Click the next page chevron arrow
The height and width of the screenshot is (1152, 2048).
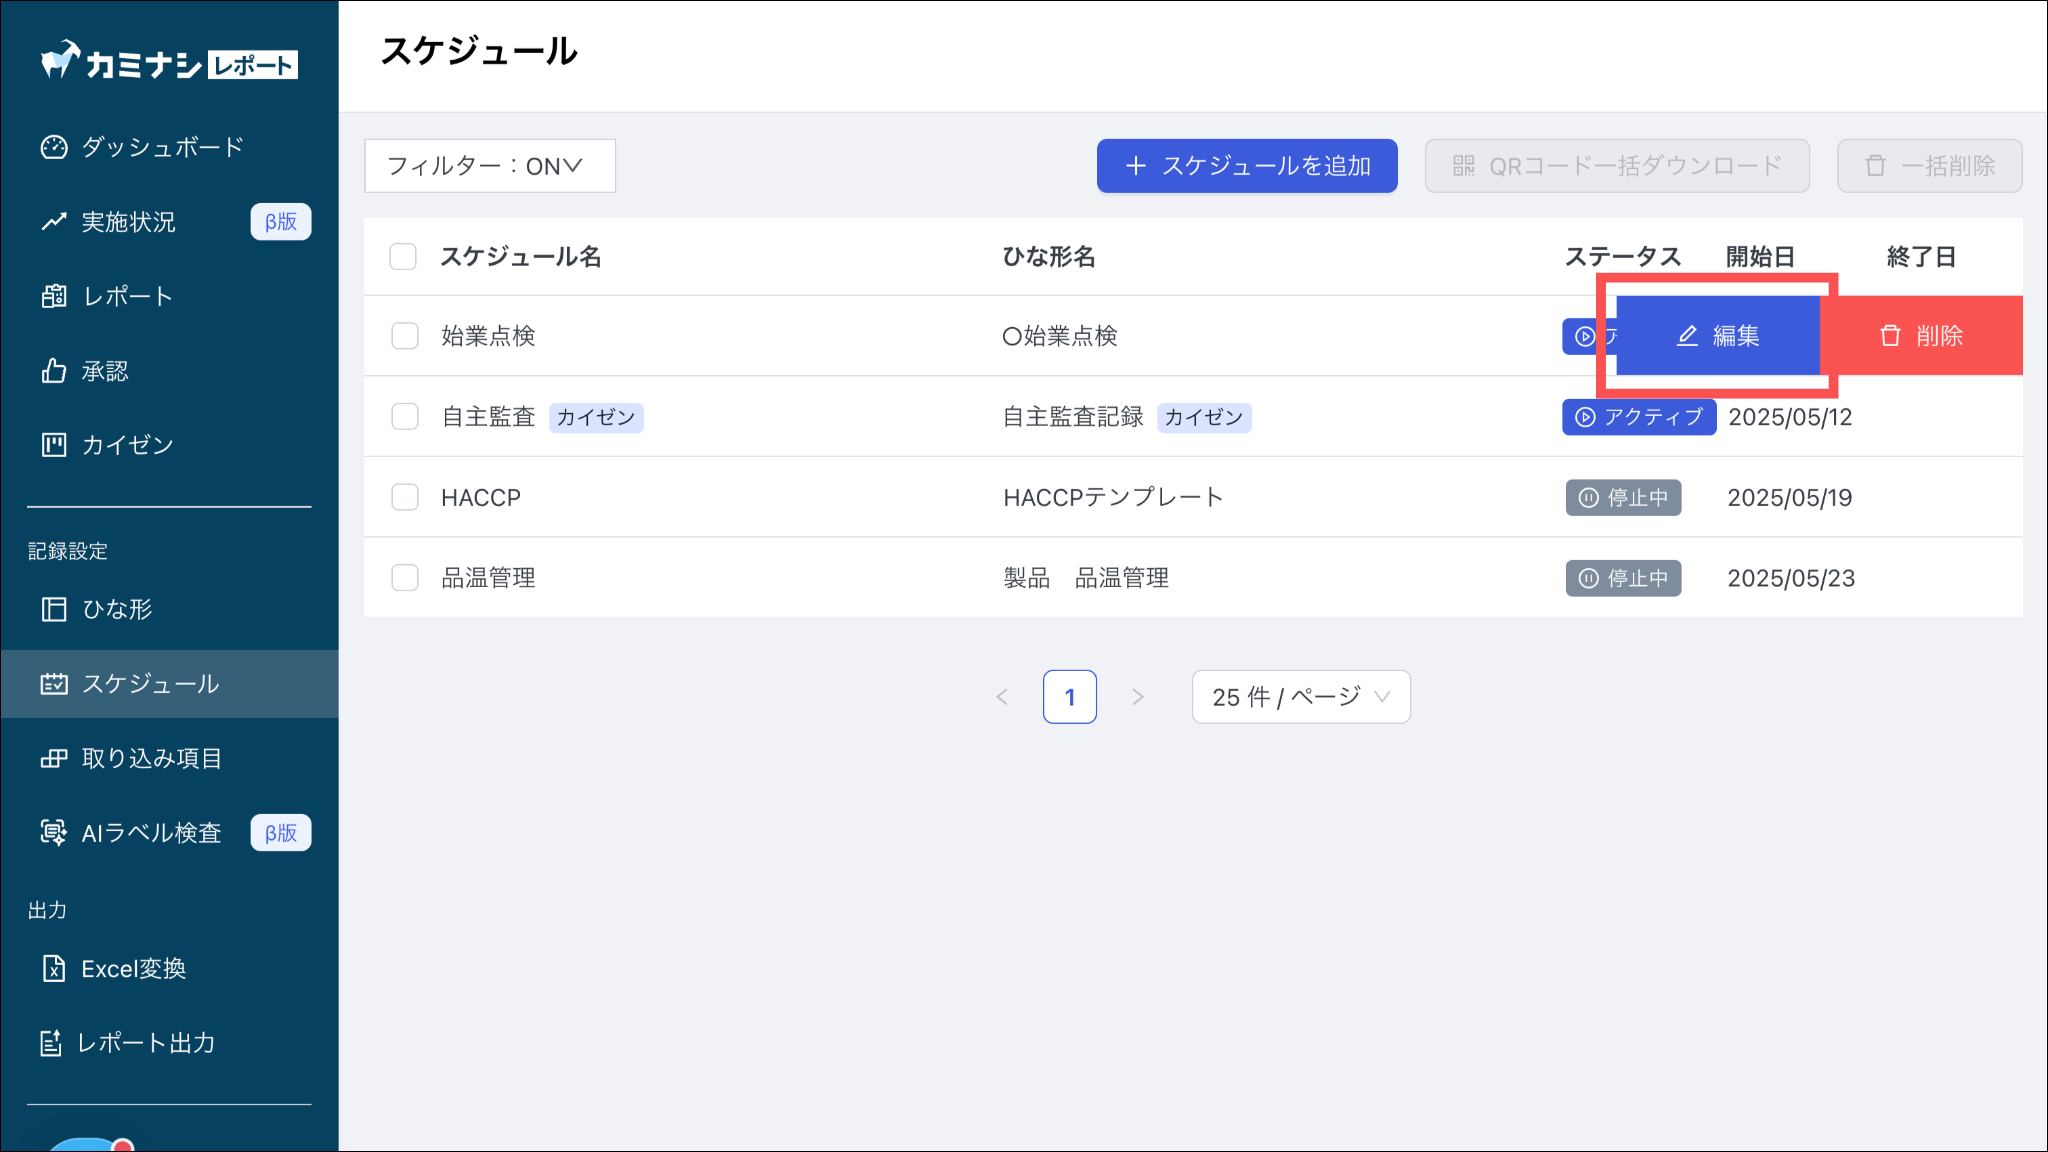pos(1137,697)
